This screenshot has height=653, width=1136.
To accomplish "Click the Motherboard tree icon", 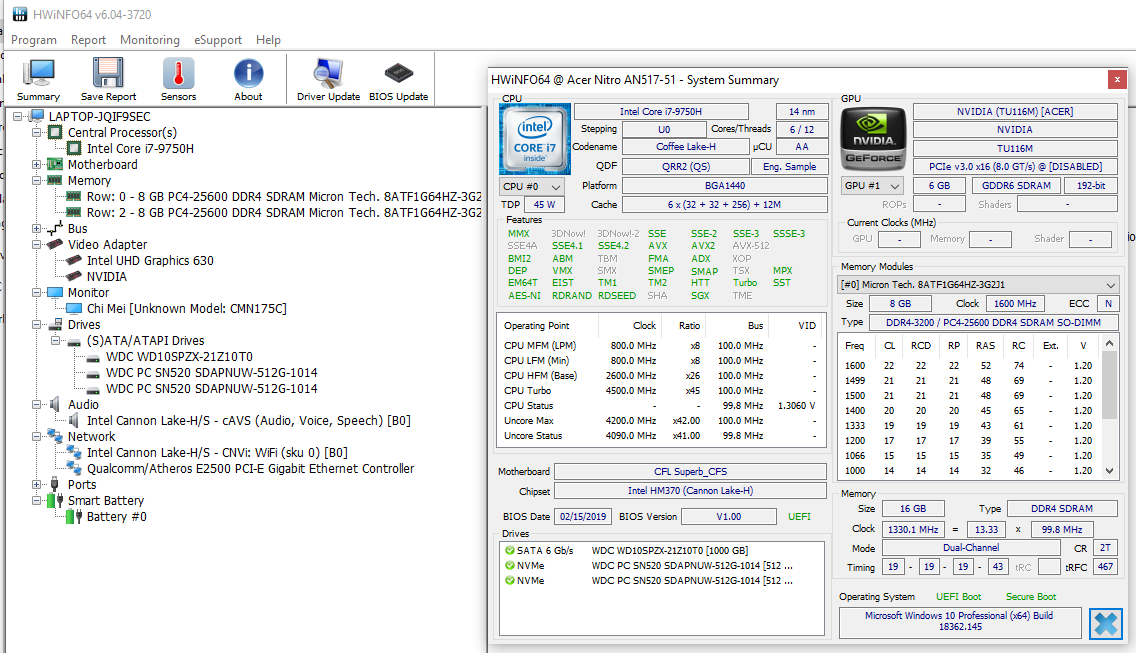I will click(55, 165).
